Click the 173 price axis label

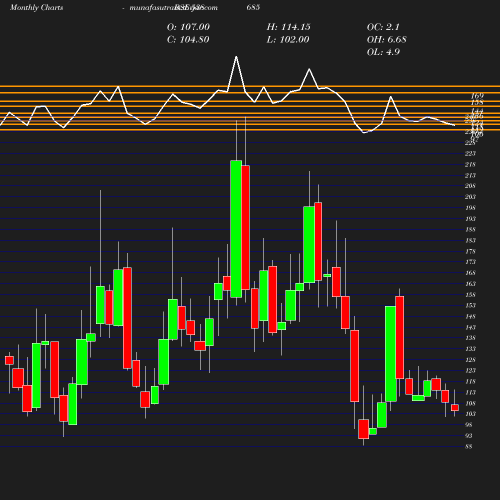[470, 262]
